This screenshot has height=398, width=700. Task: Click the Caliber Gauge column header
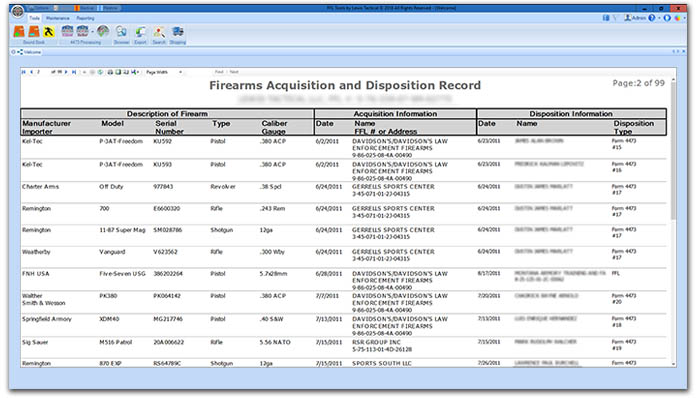pyautogui.click(x=274, y=127)
